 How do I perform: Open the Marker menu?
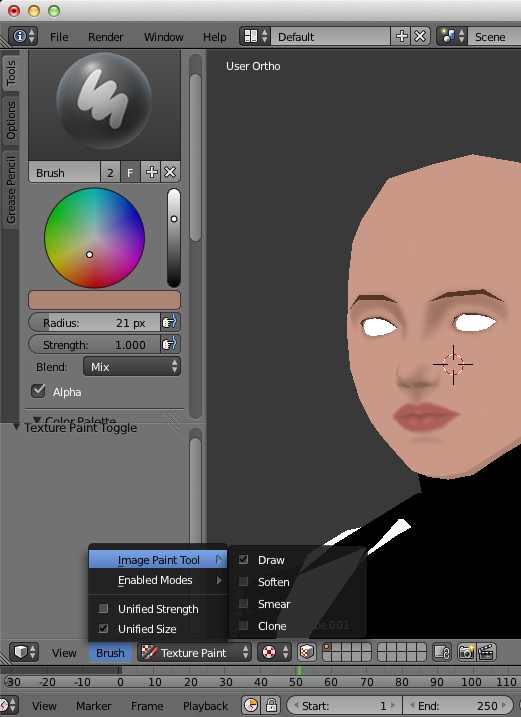(93, 706)
